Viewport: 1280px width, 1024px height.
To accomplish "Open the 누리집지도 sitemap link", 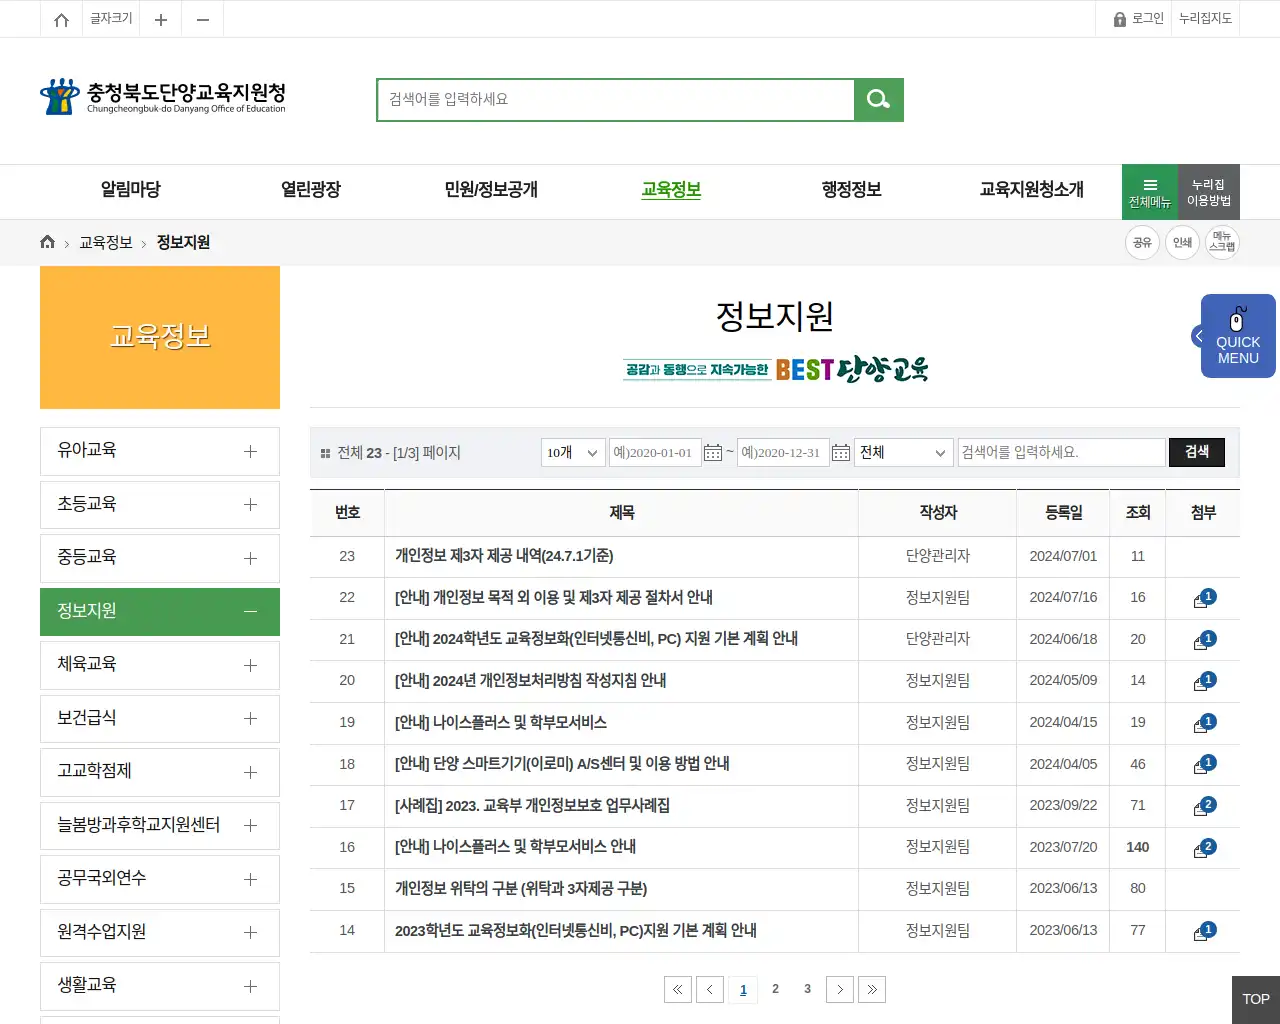I will coord(1205,19).
